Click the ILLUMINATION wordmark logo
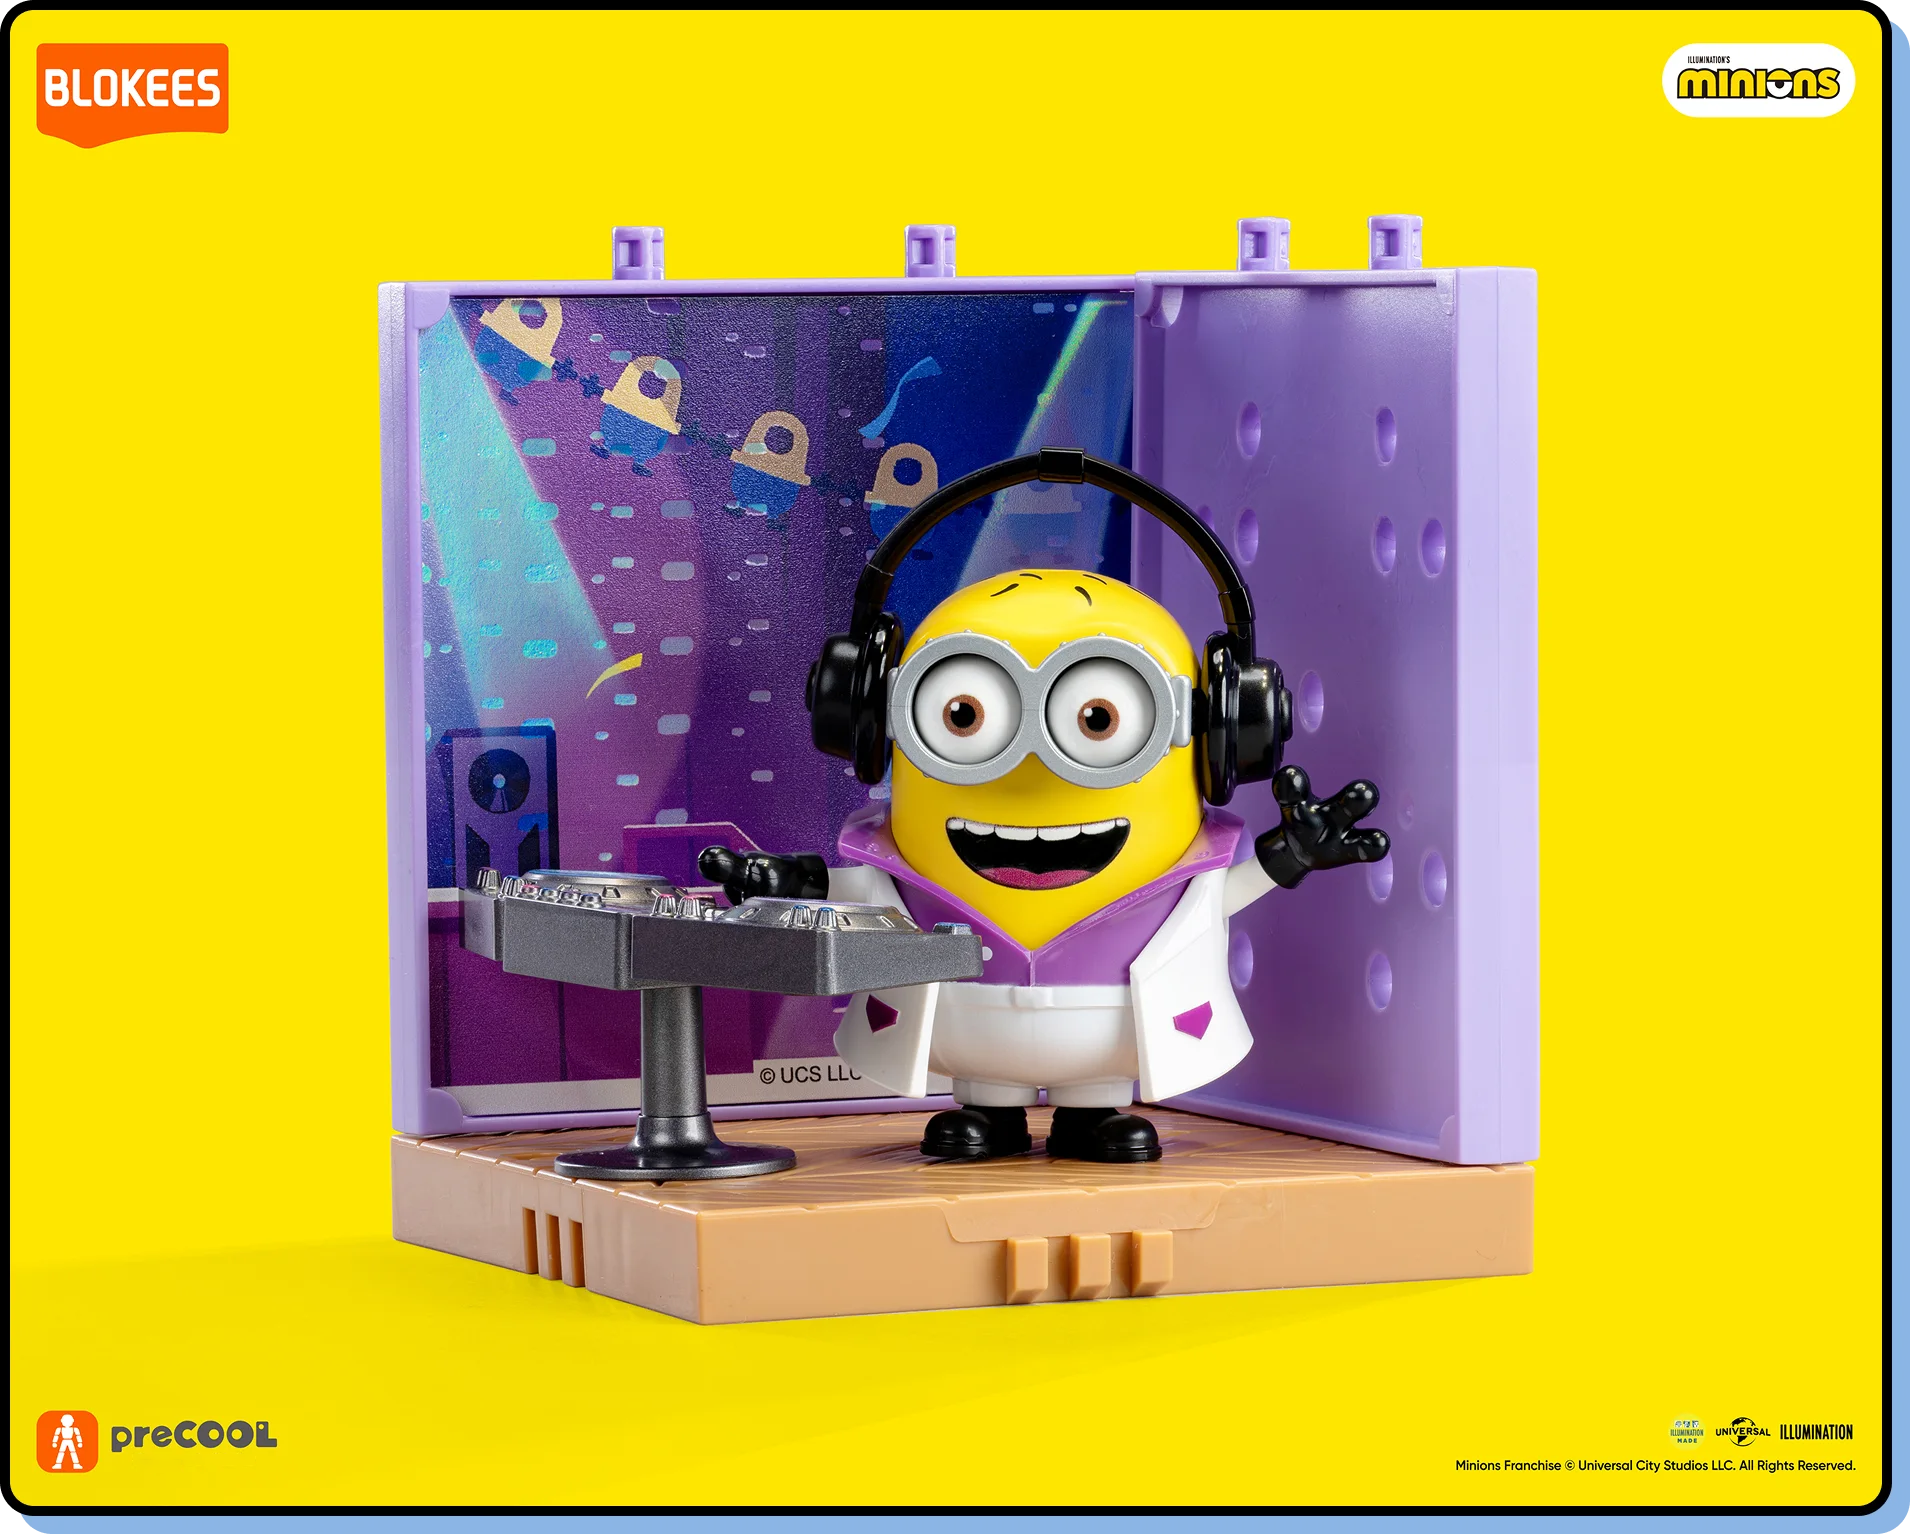 point(1816,1432)
